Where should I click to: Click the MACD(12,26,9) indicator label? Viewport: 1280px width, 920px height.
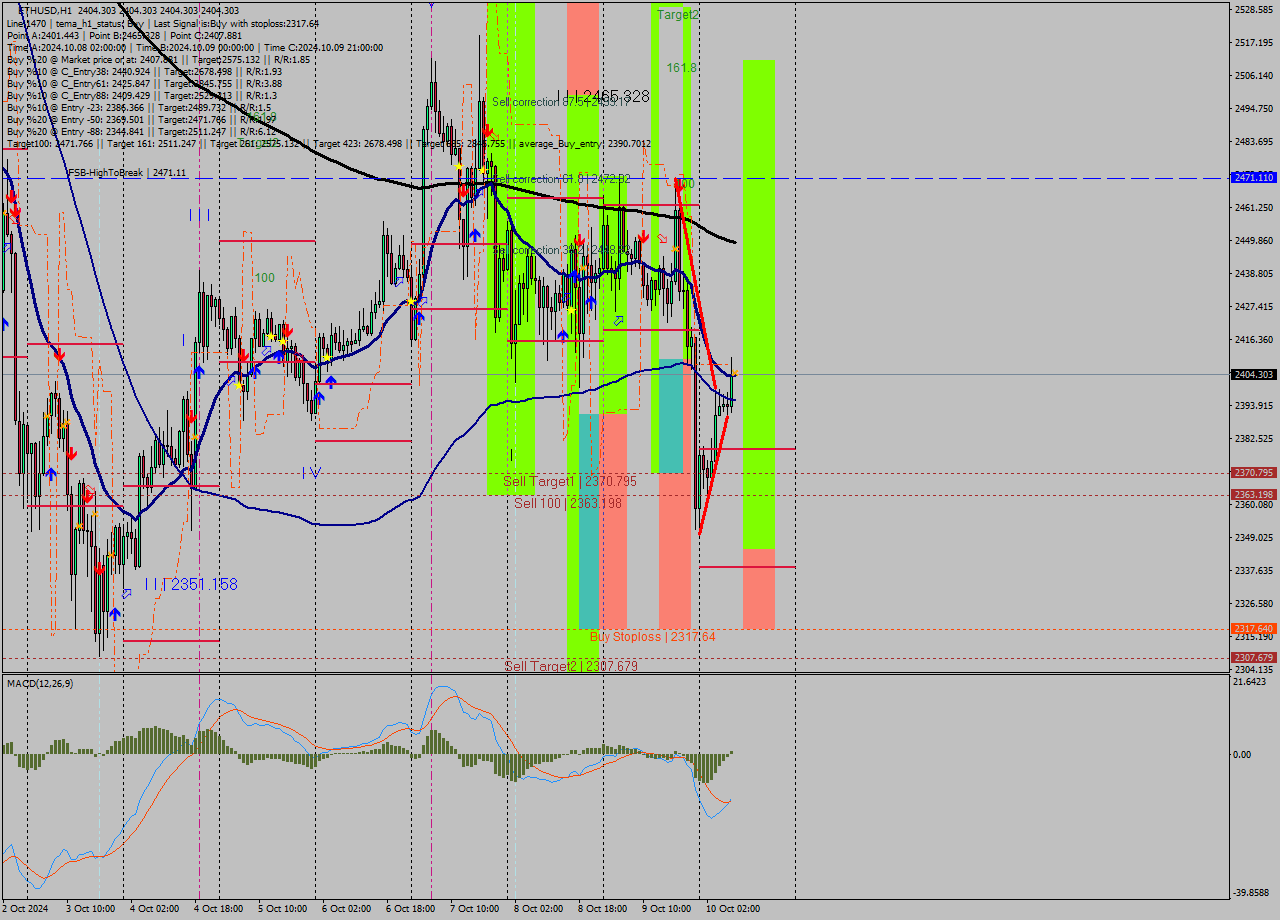pos(39,683)
